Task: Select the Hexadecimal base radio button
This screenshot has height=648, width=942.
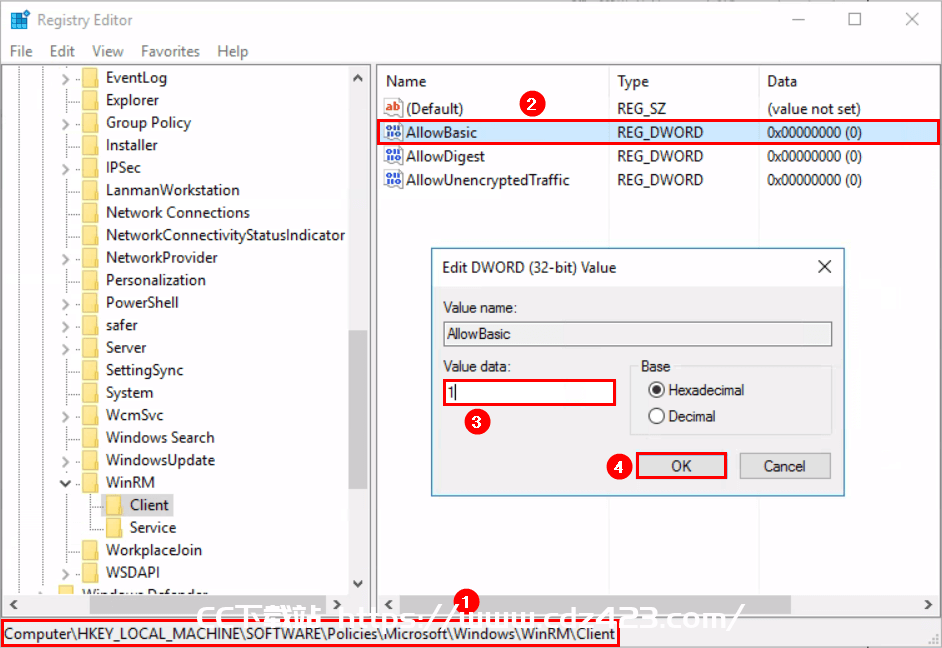Action: coord(656,390)
